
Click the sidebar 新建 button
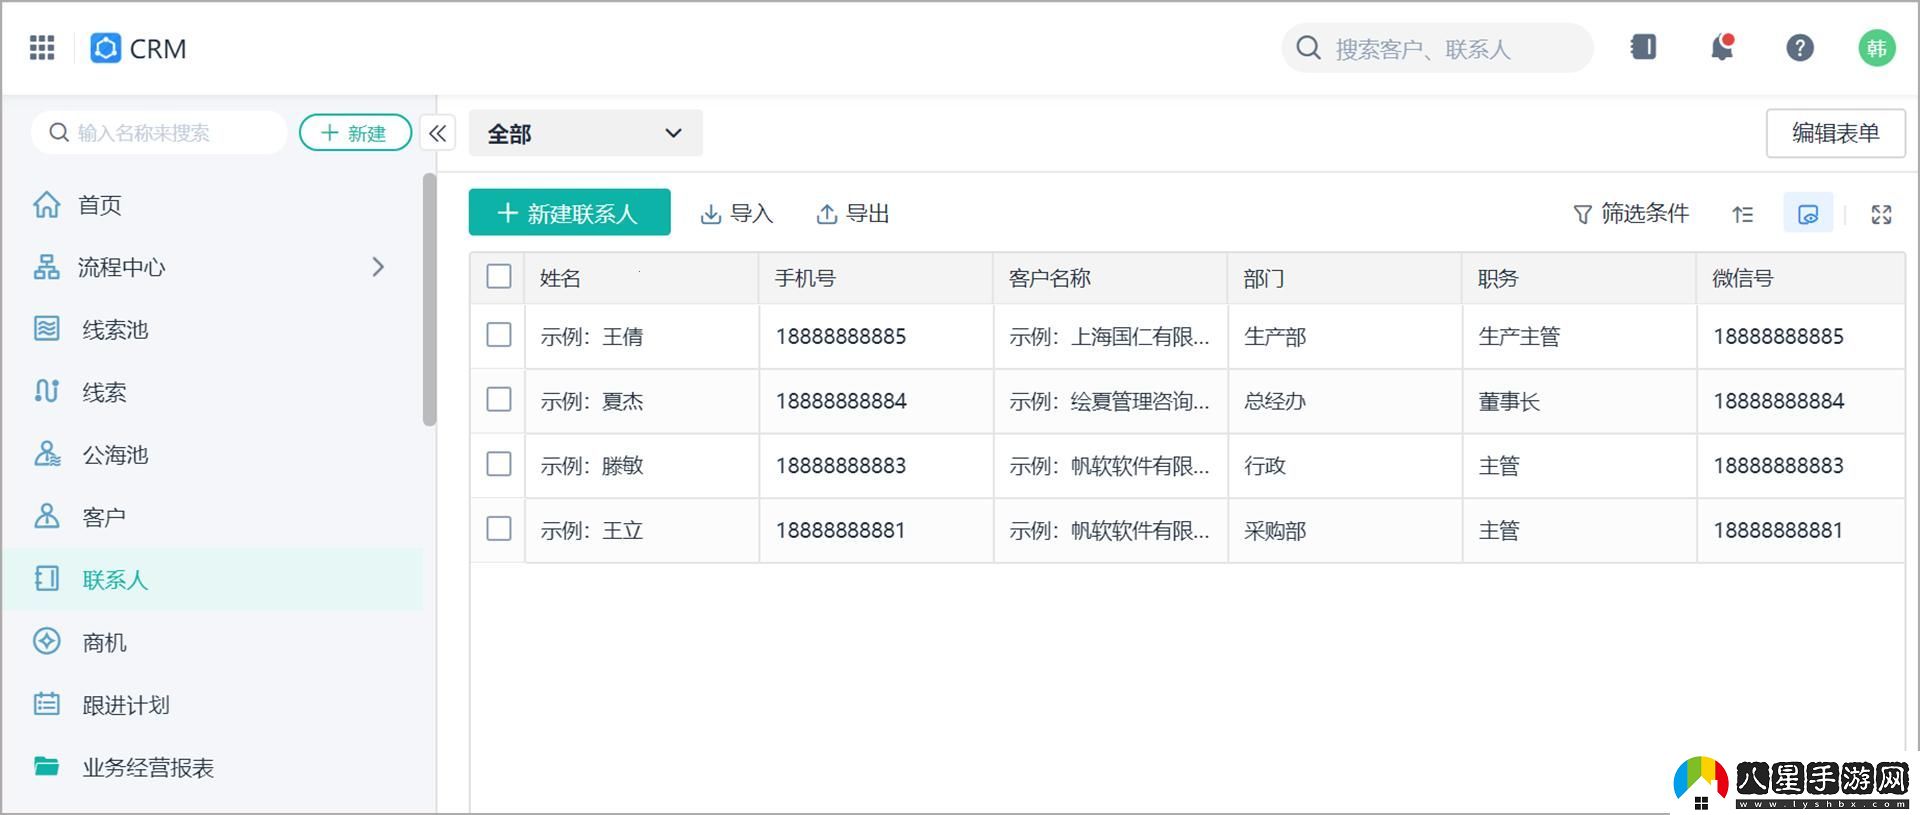[x=355, y=133]
